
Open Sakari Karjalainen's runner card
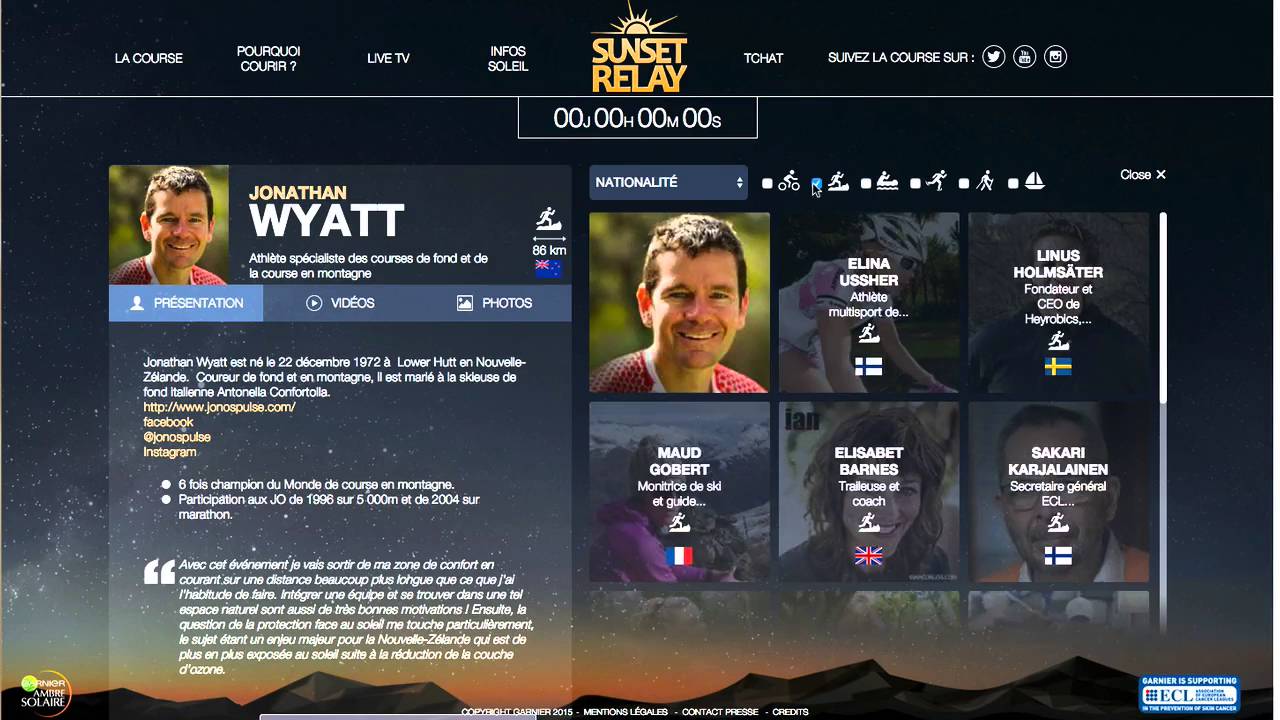pos(1058,491)
